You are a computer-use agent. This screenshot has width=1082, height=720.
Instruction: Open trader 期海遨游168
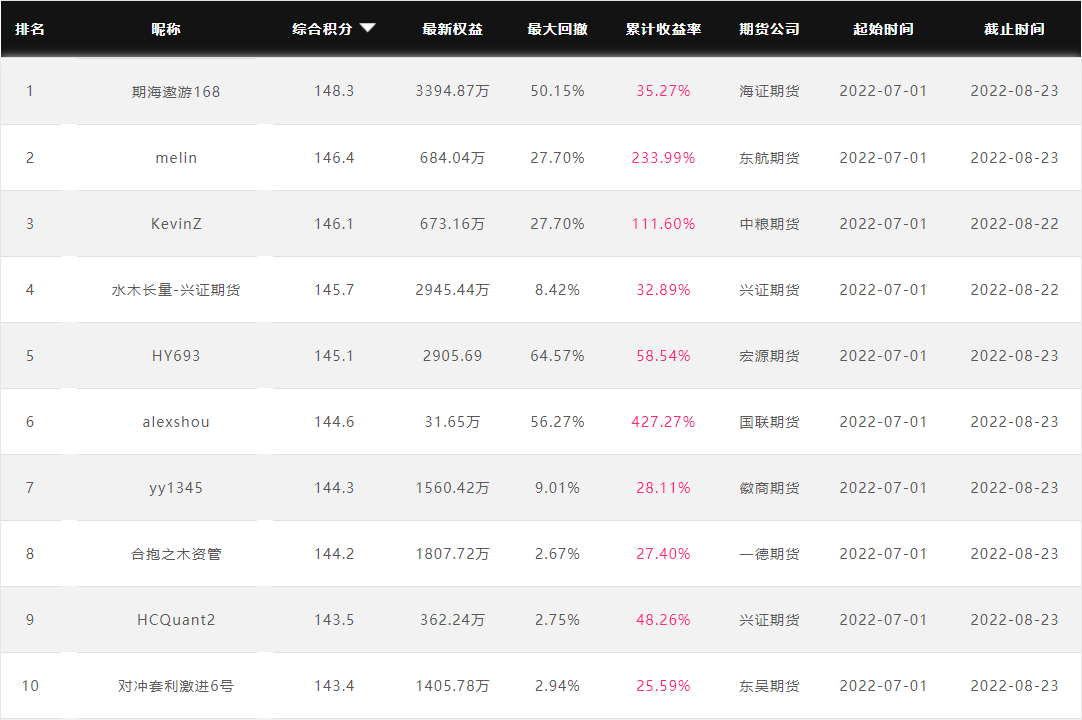[x=176, y=91]
